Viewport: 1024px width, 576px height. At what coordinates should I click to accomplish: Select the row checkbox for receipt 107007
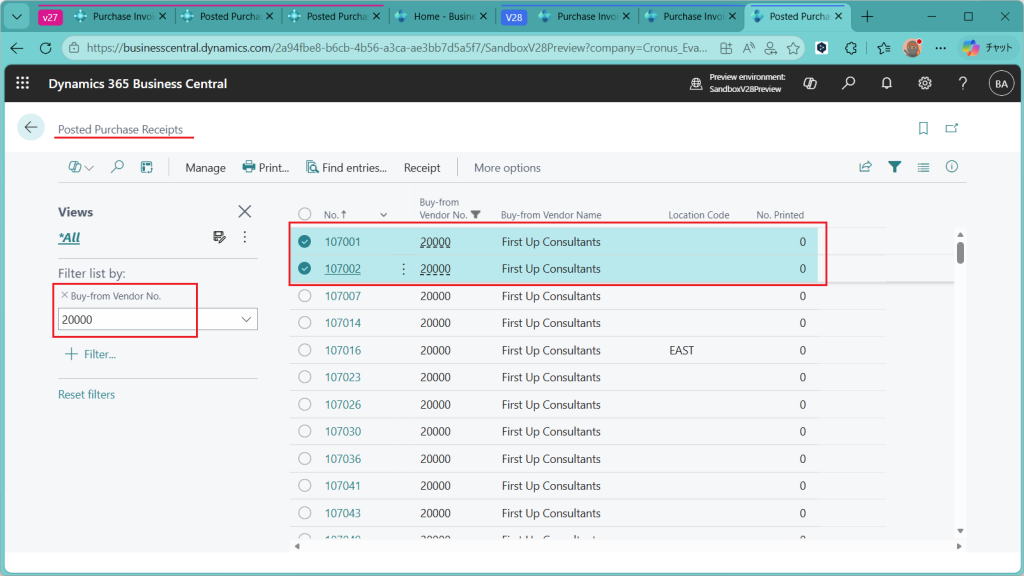coord(305,296)
